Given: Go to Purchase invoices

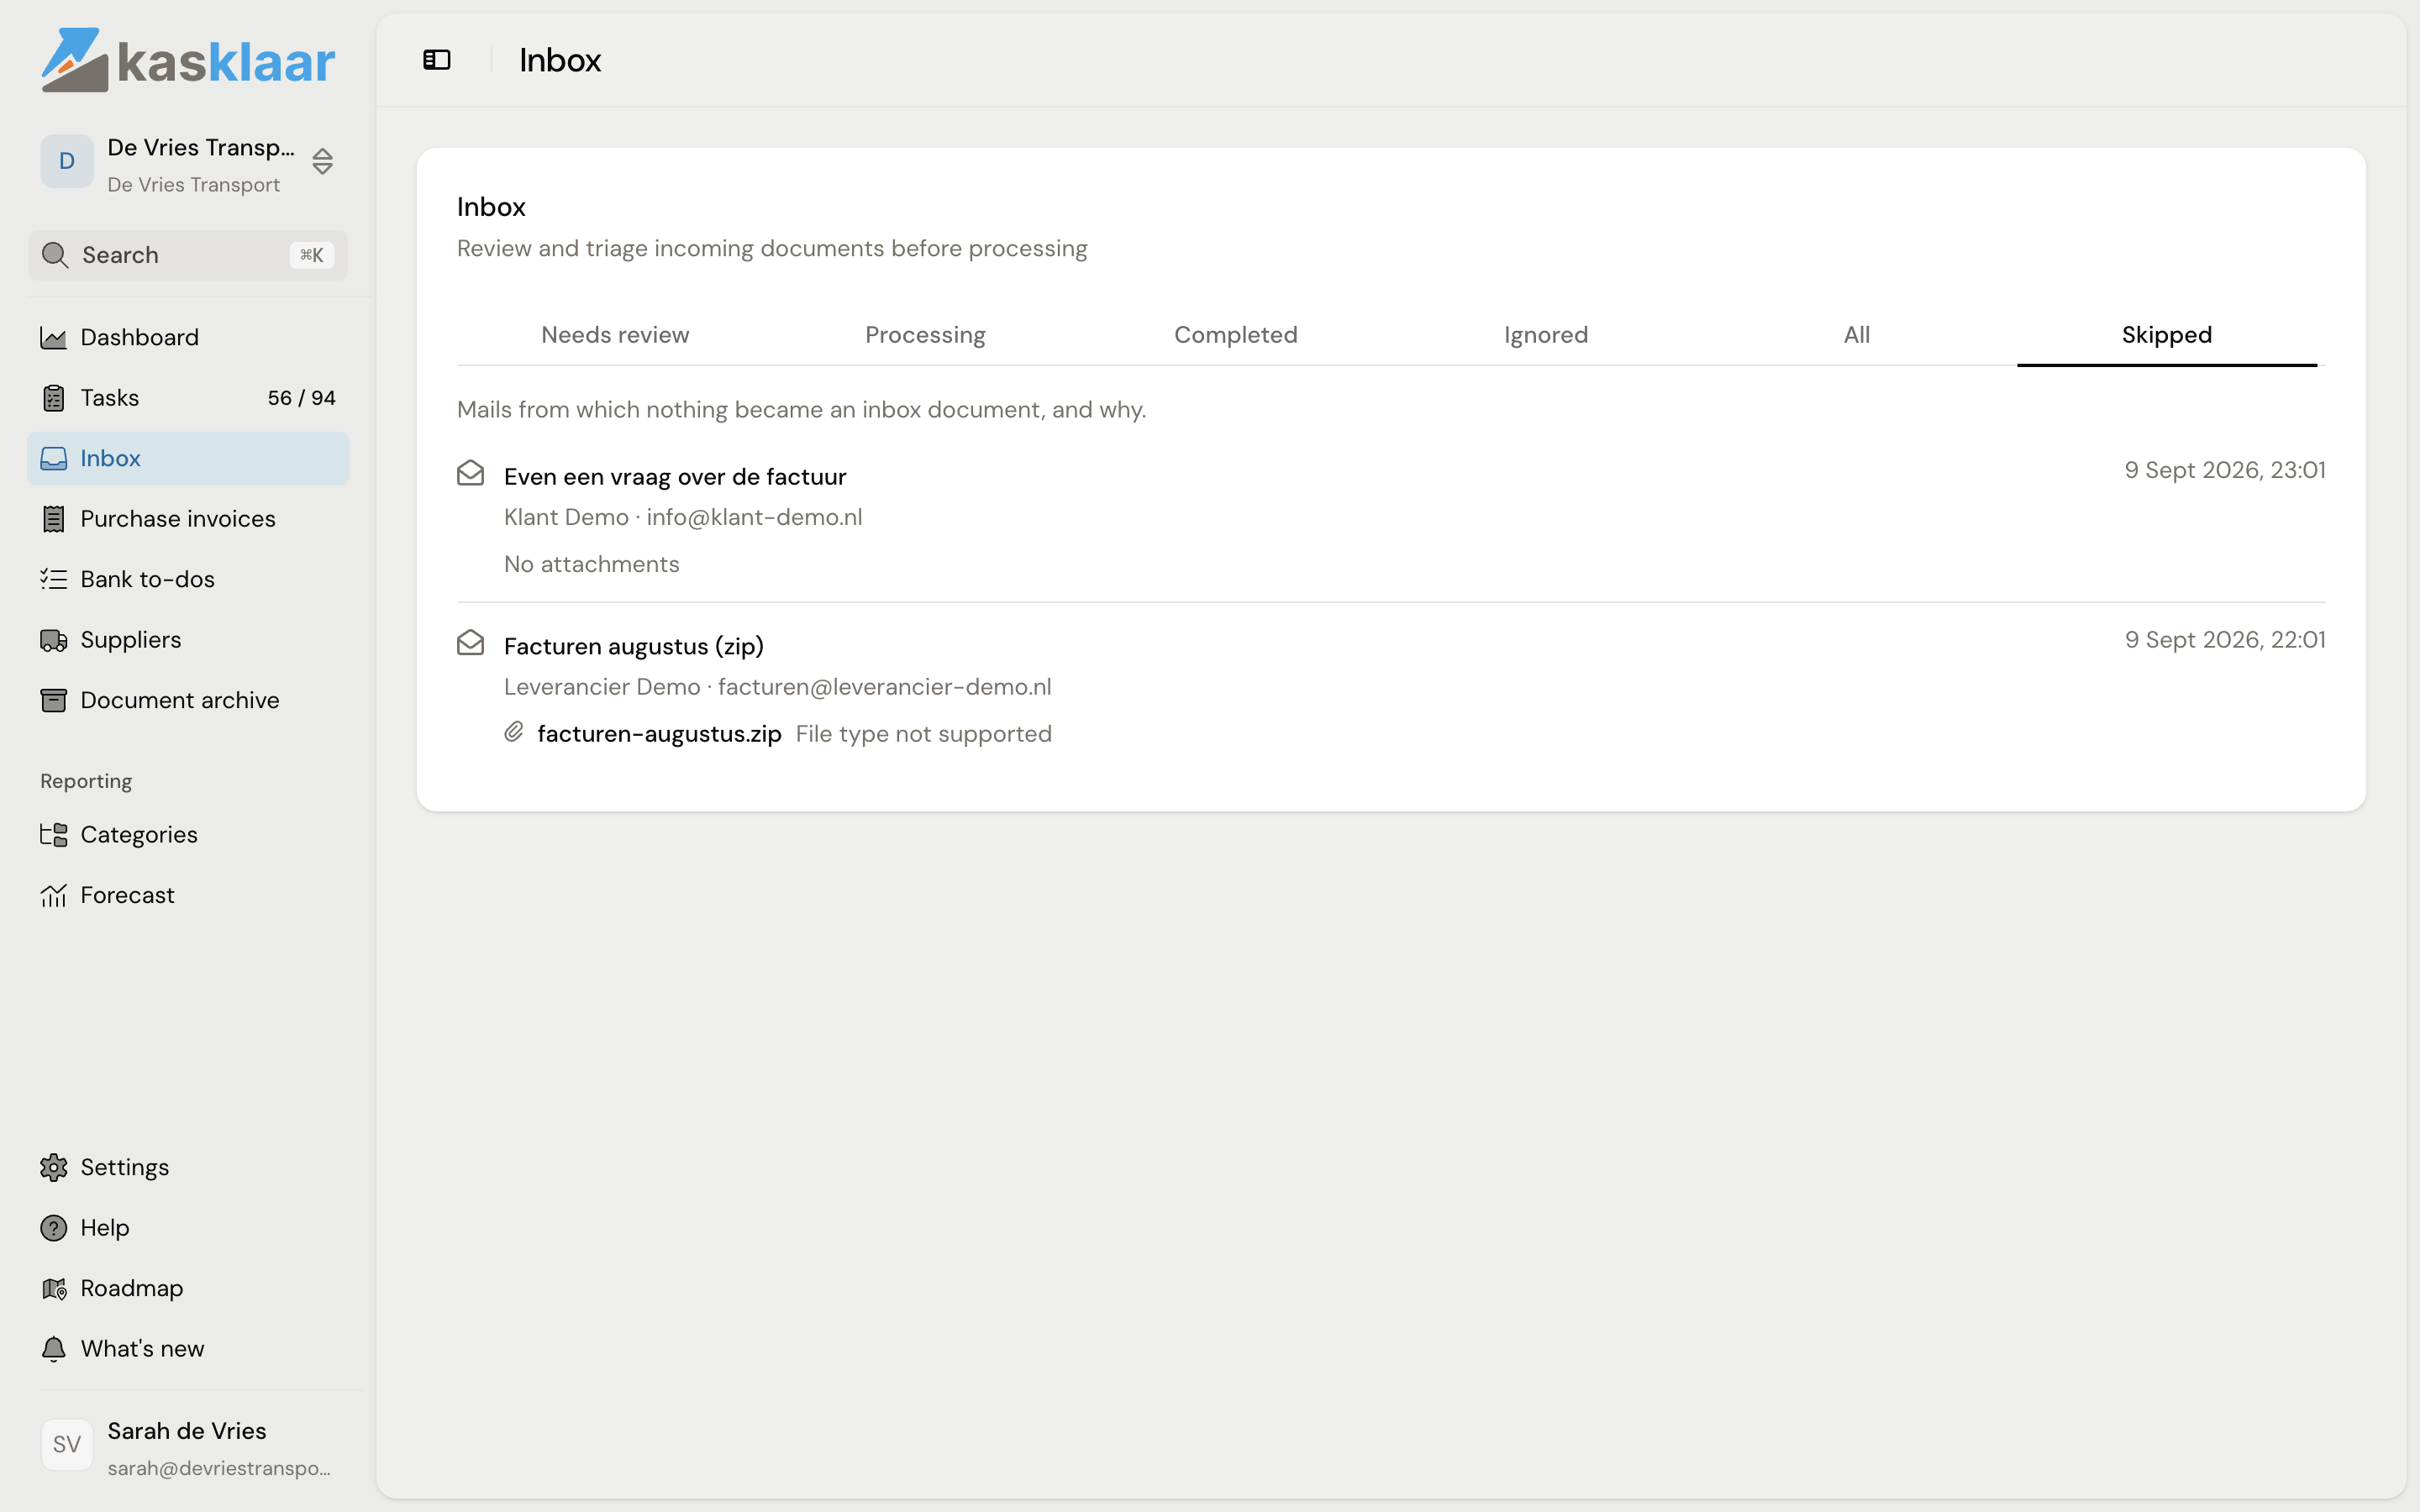Looking at the screenshot, I should tap(188, 519).
